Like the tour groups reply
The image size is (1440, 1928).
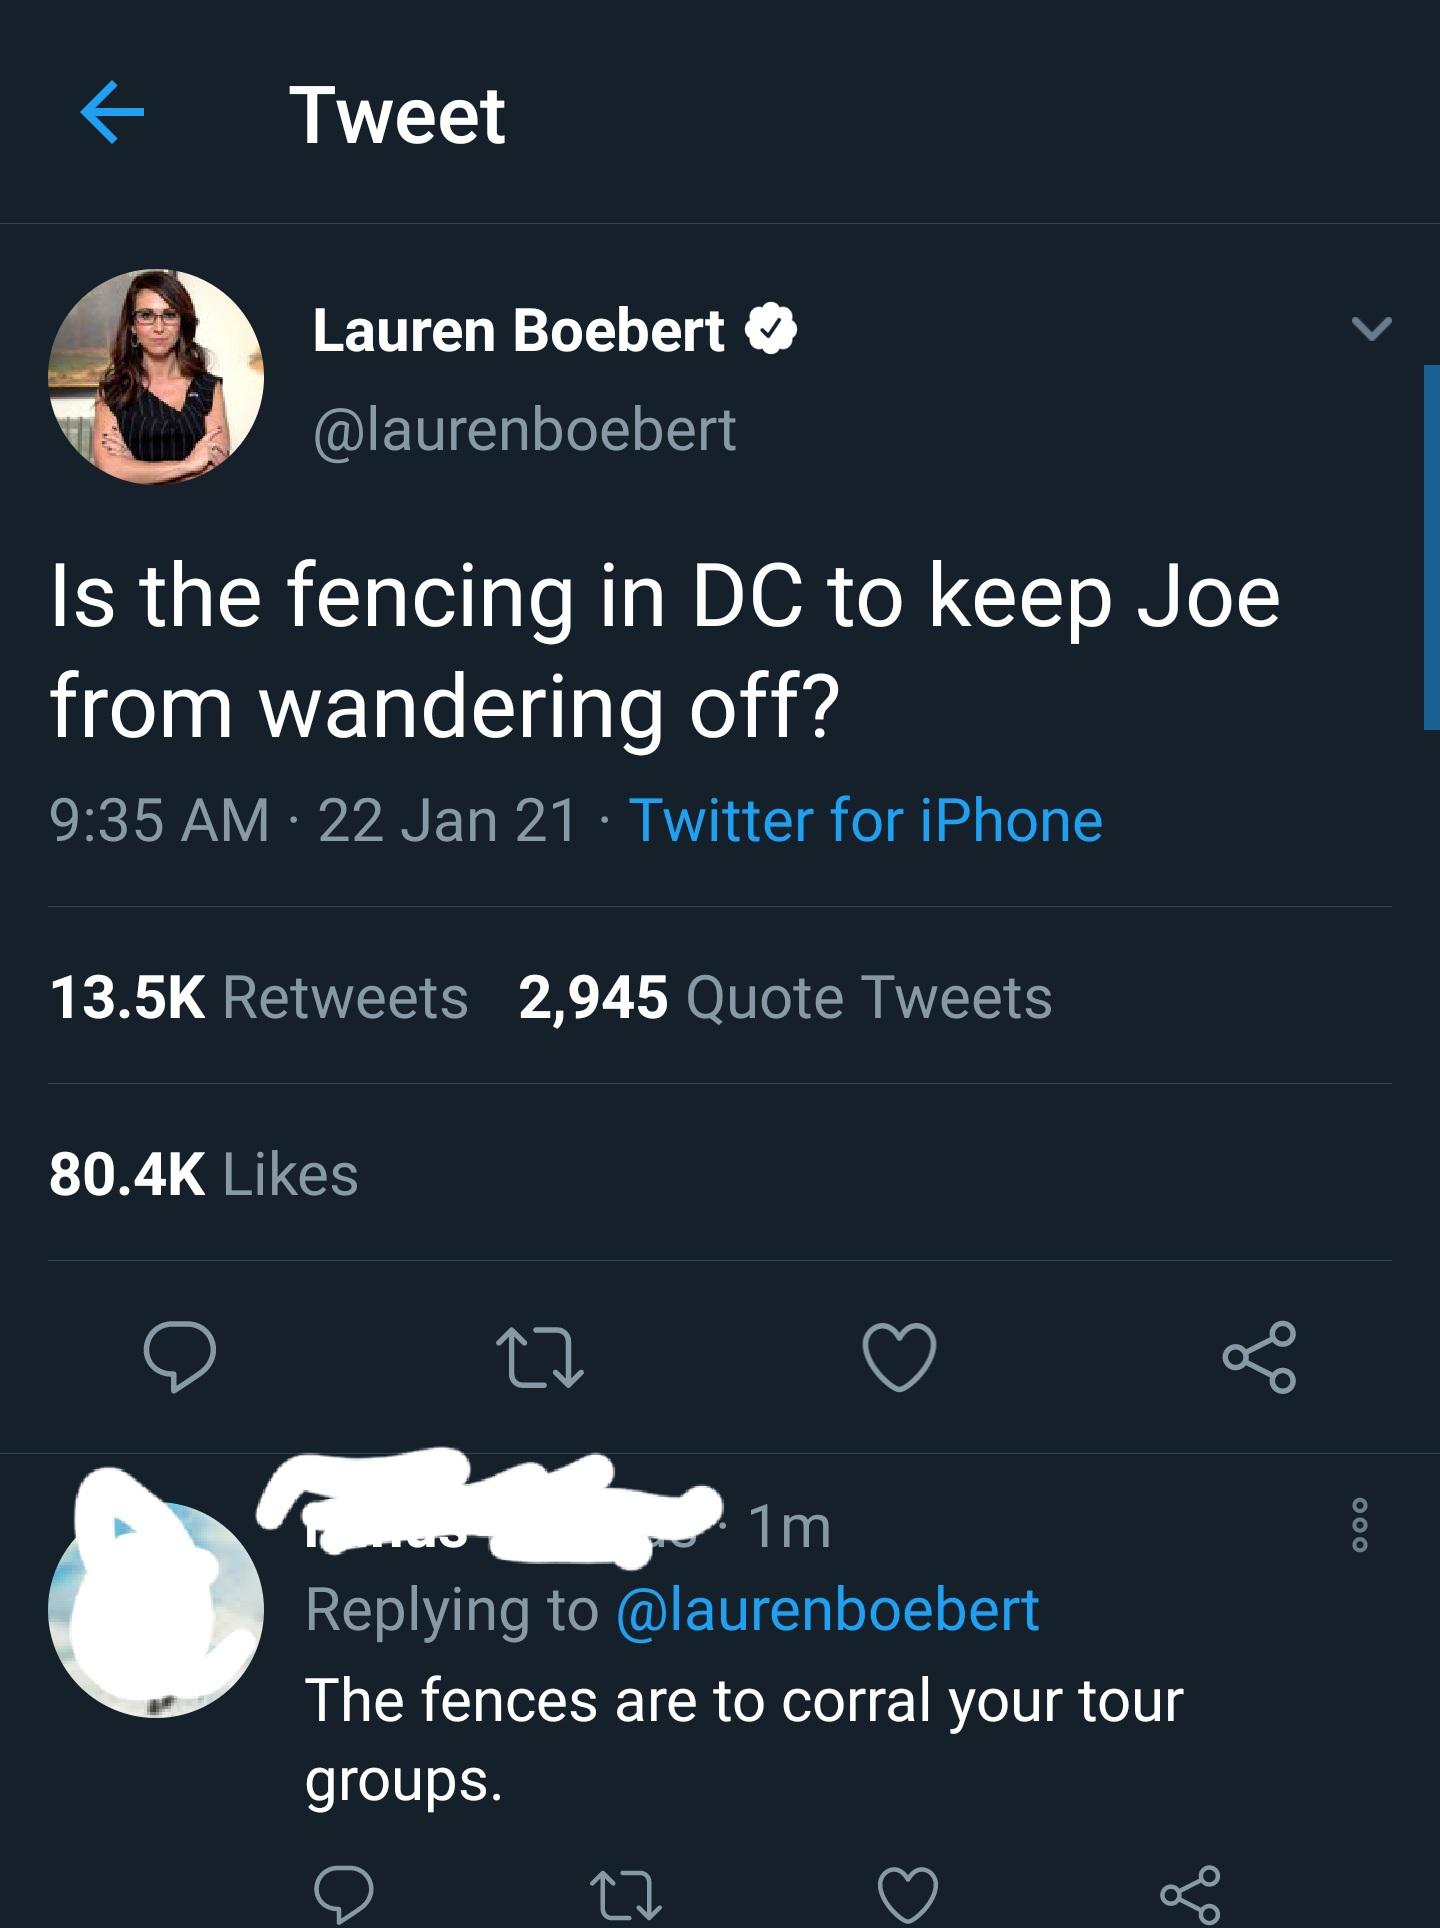tap(907, 1893)
